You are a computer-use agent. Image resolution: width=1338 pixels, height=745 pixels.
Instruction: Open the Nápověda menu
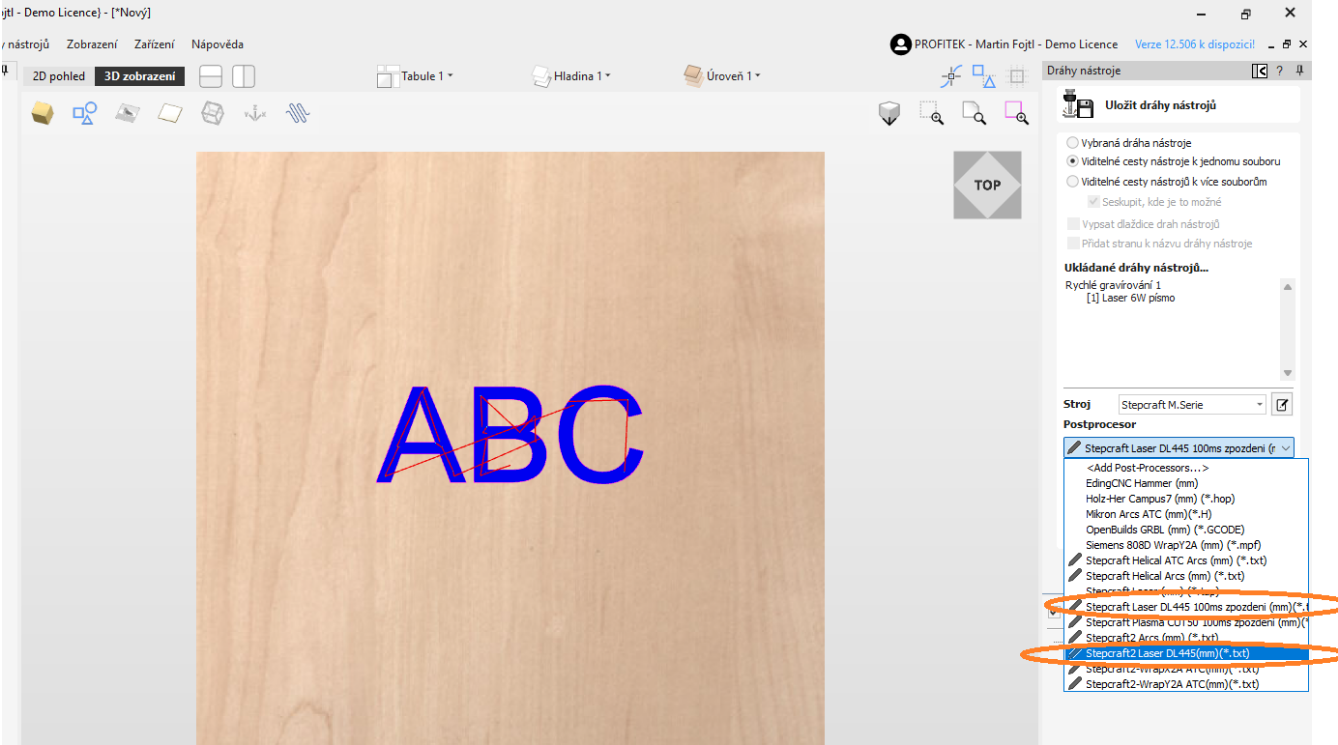point(217,44)
